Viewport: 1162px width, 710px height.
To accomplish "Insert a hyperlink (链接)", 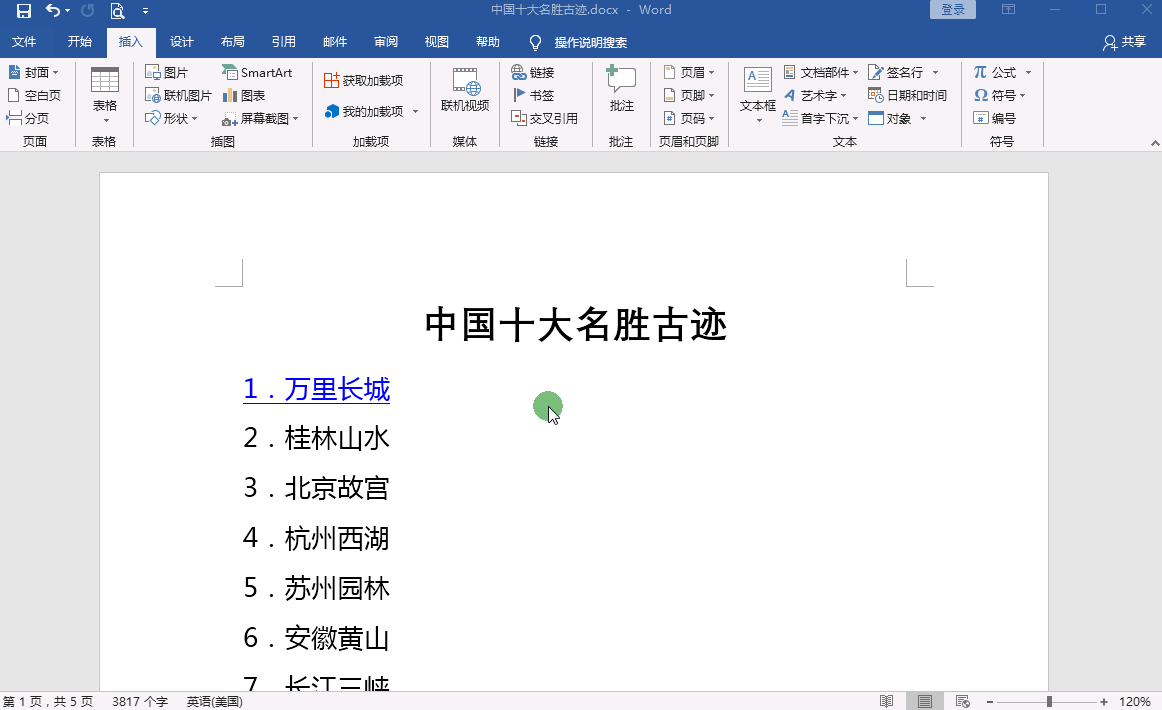I will tap(533, 73).
